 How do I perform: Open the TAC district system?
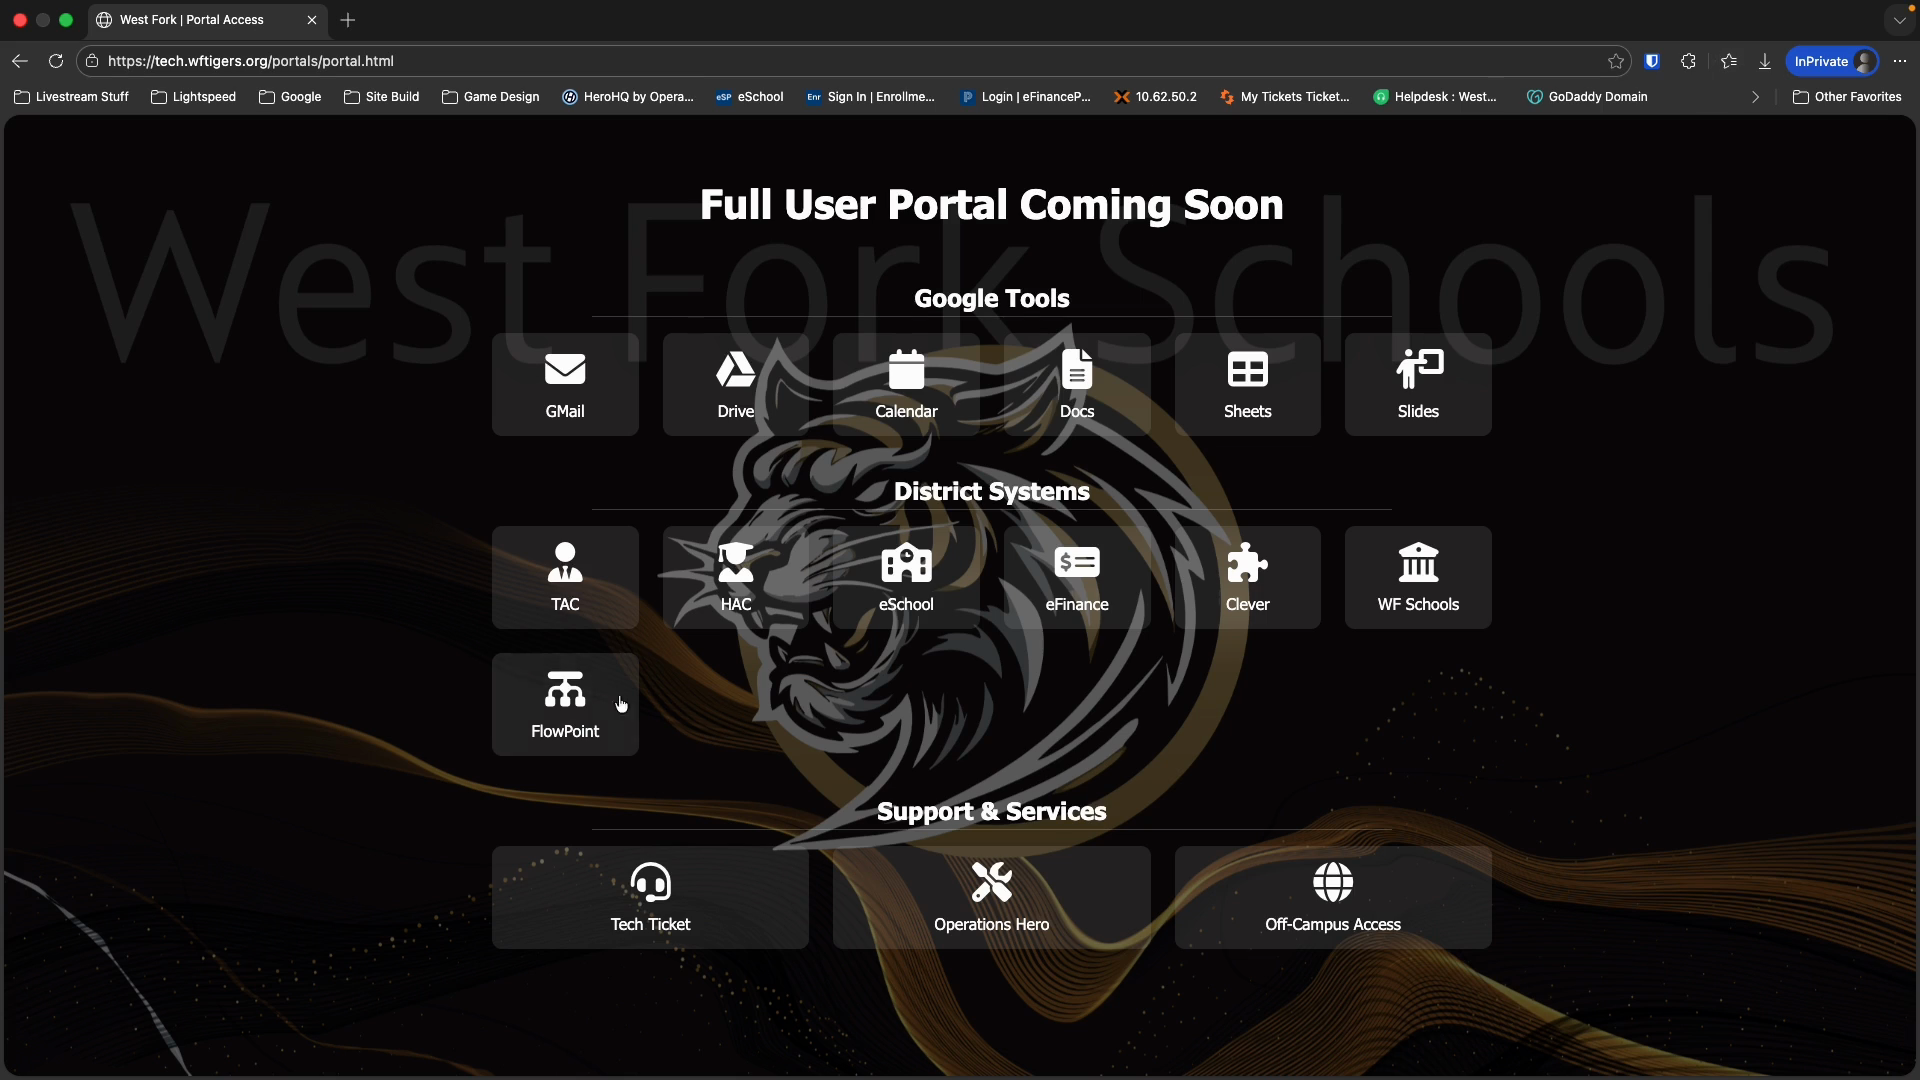tap(565, 578)
